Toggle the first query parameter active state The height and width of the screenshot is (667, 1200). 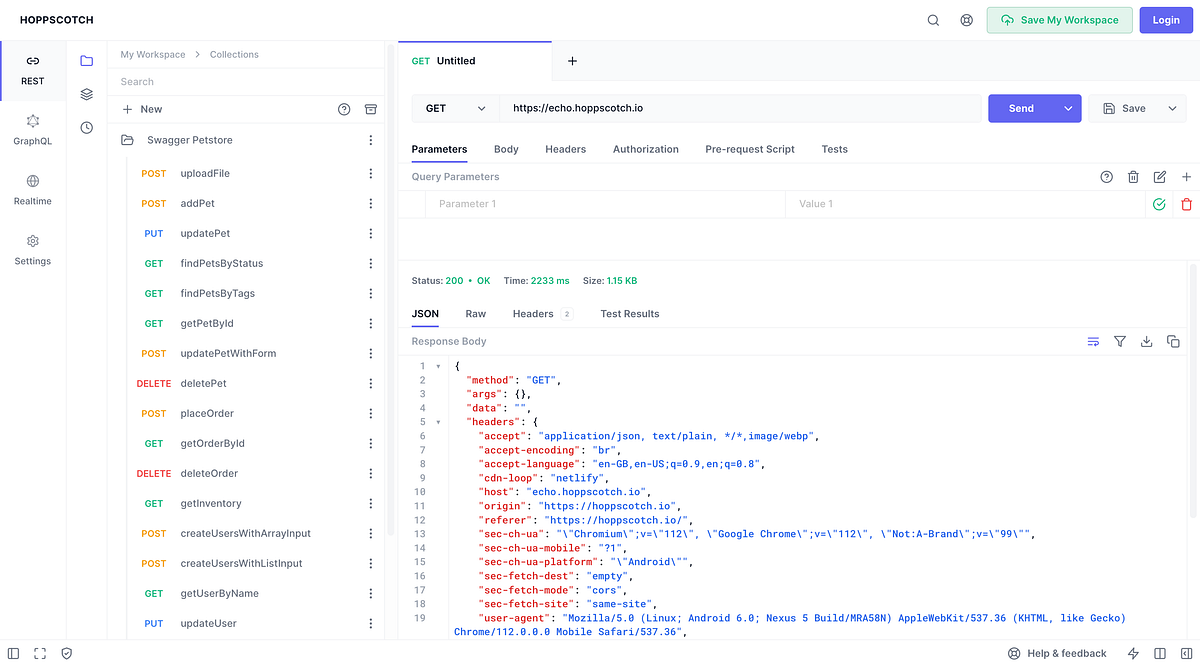(1159, 204)
